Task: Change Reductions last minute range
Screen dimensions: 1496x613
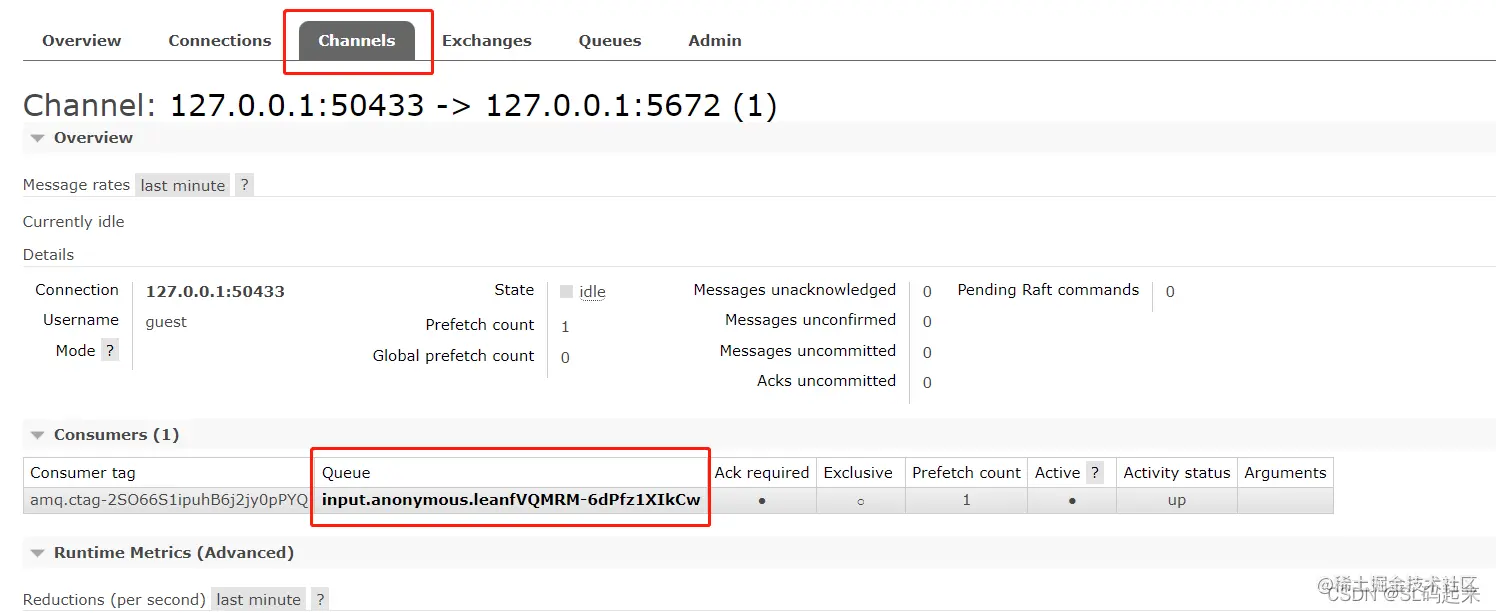Action: [259, 600]
